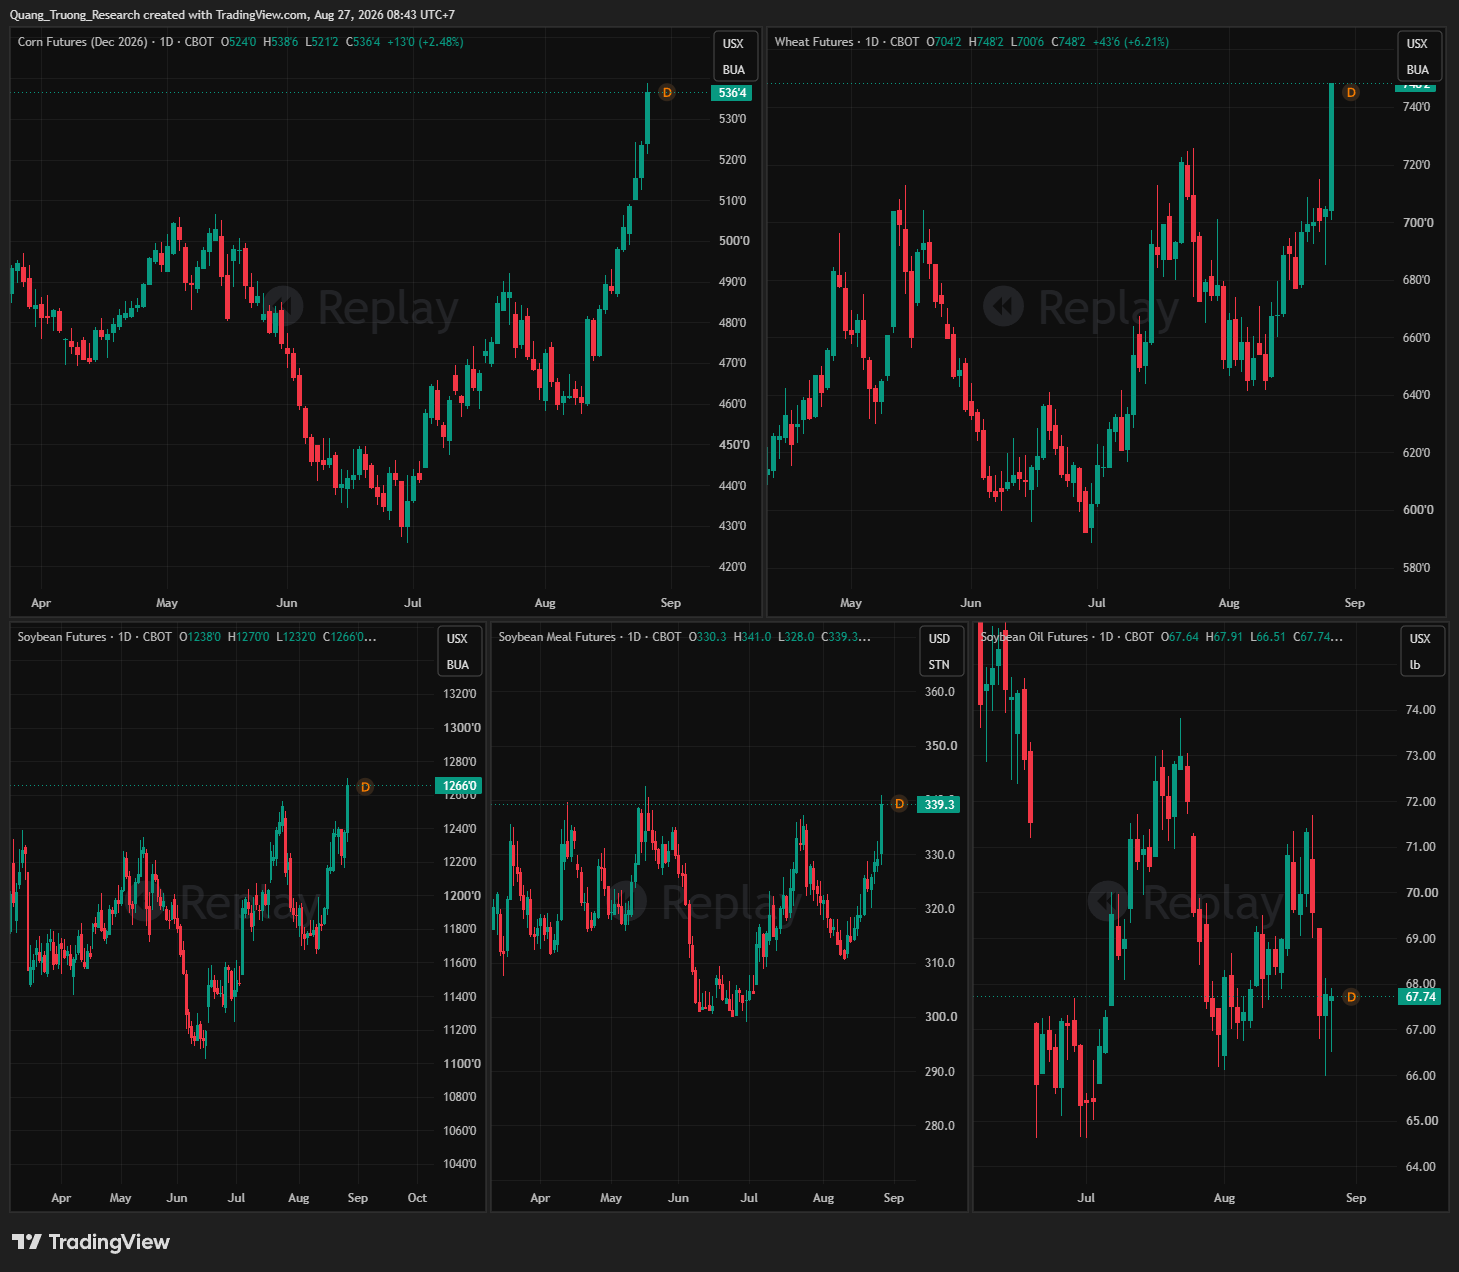Open the USD STN unit box on Soybean Meal chart
The width and height of the screenshot is (1459, 1272).
click(x=939, y=652)
